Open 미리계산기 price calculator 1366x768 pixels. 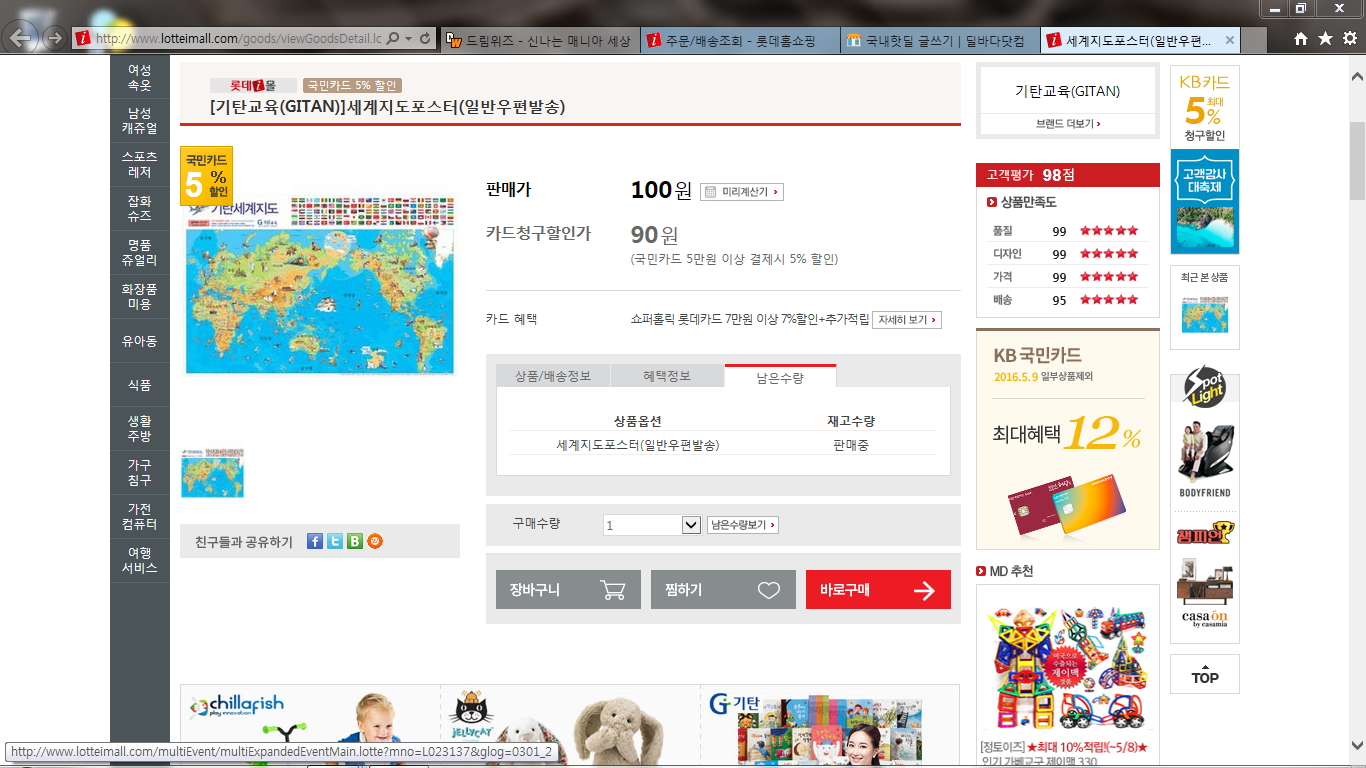[742, 191]
